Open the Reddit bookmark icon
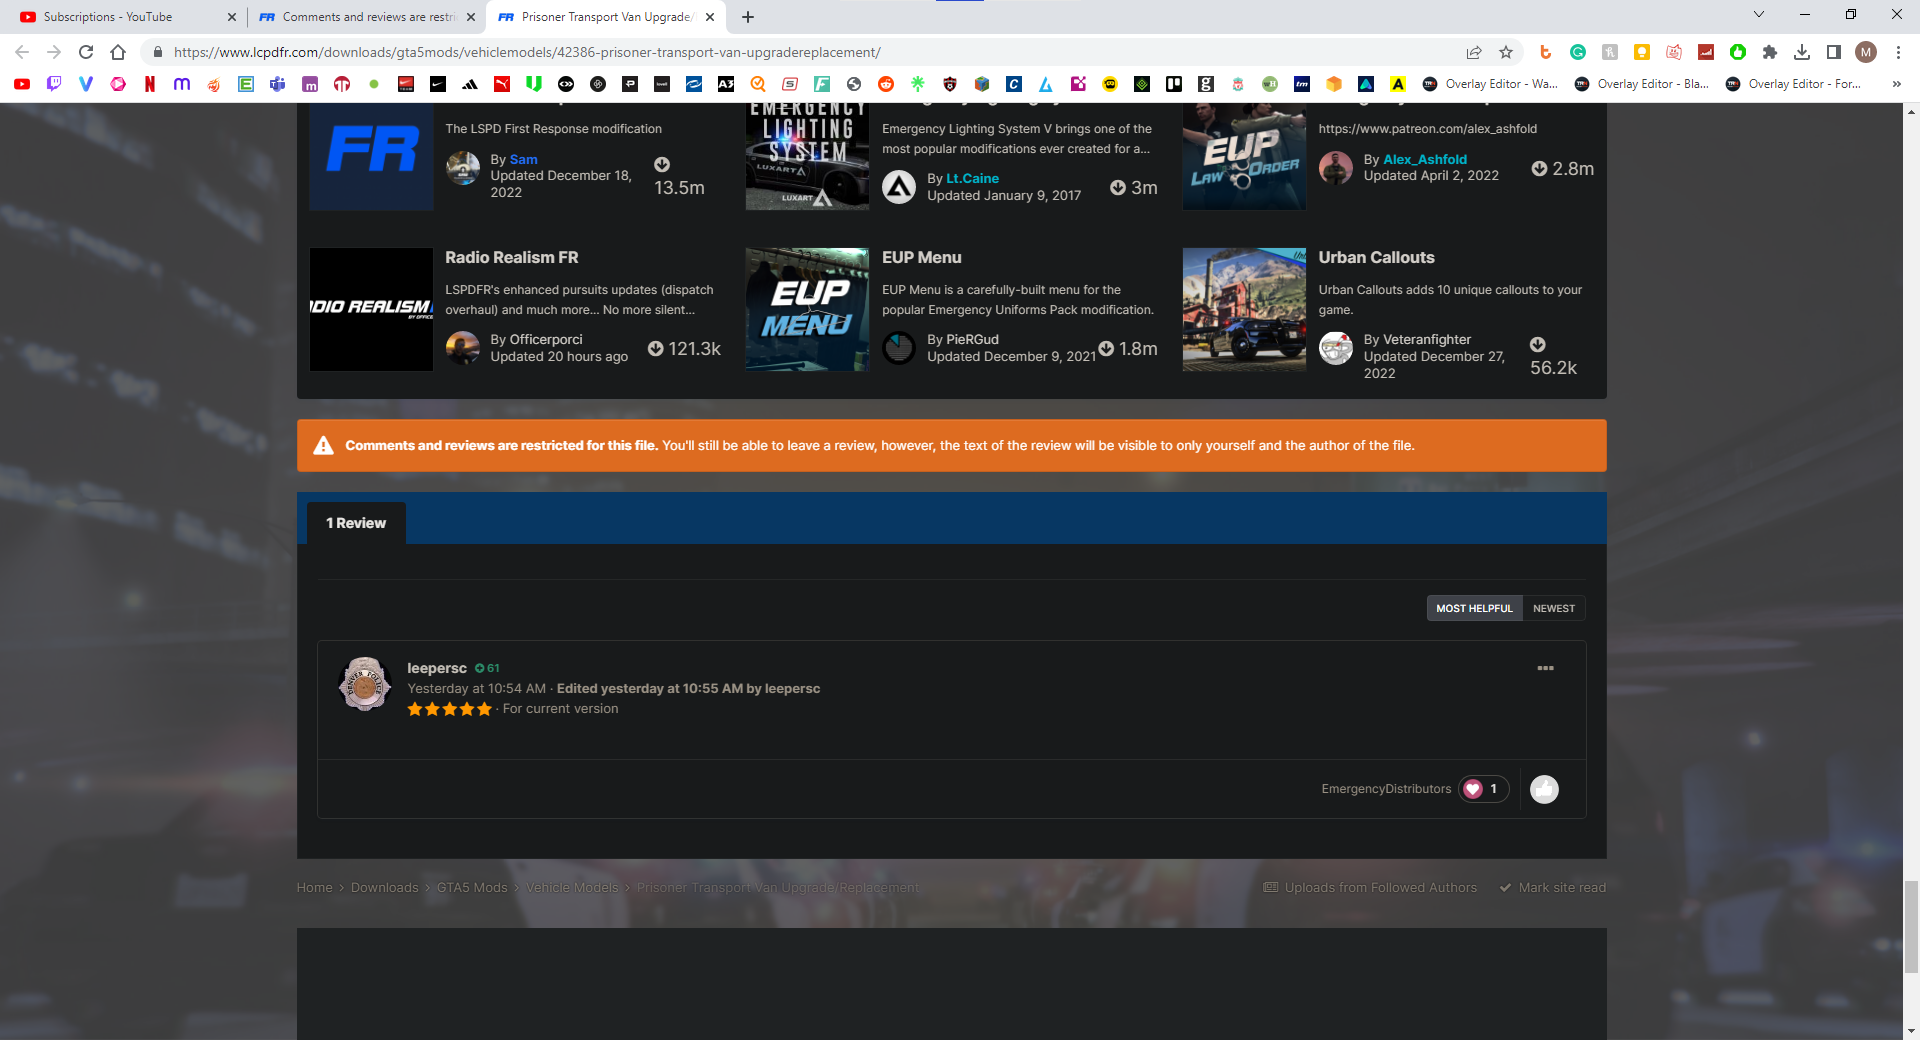Viewport: 1920px width, 1040px height. [886, 84]
